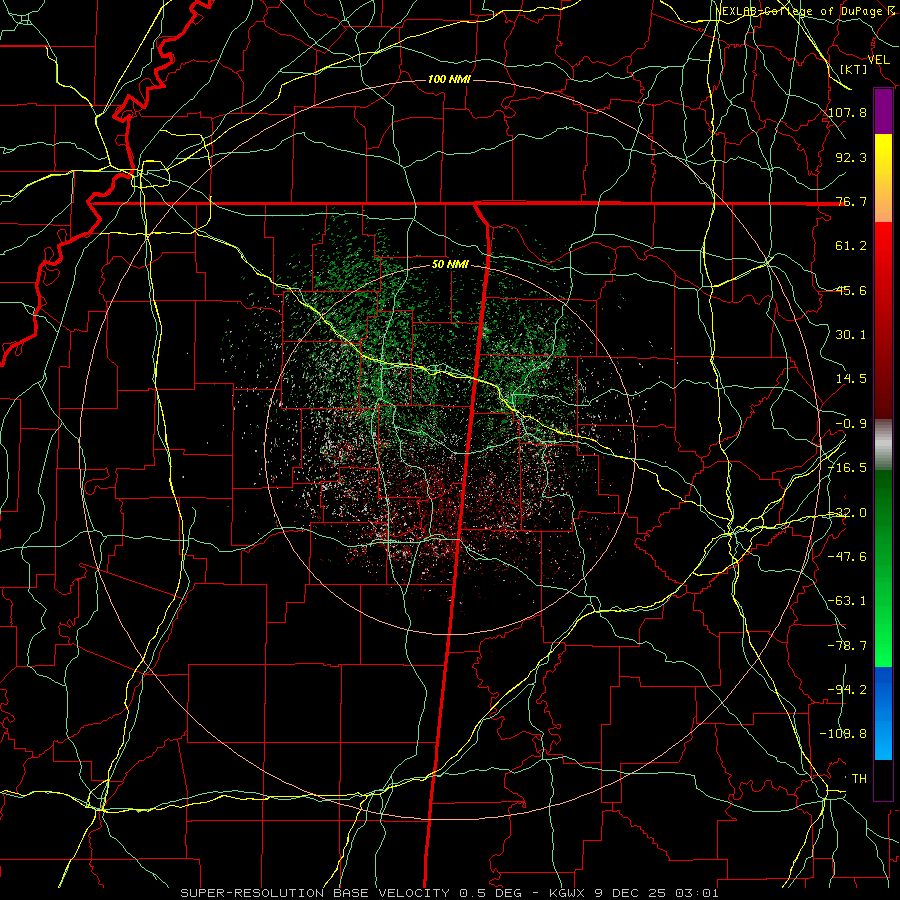This screenshot has height=900, width=900.
Task: Click the 61.2 scale value
Action: tap(851, 246)
